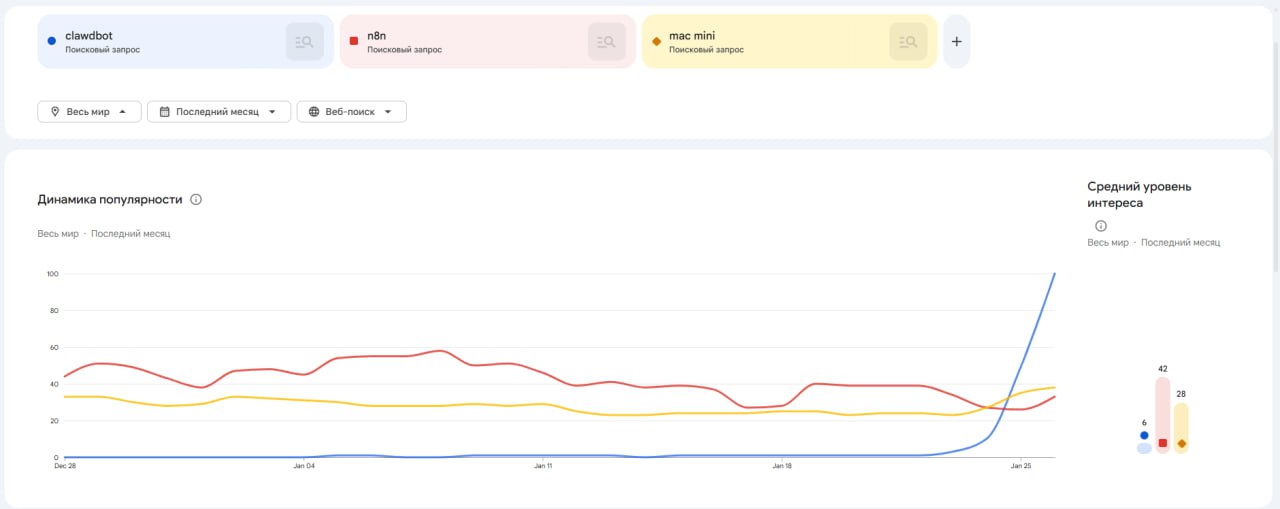
Task: Click the search icon in the mac mini chip
Action: [908, 42]
